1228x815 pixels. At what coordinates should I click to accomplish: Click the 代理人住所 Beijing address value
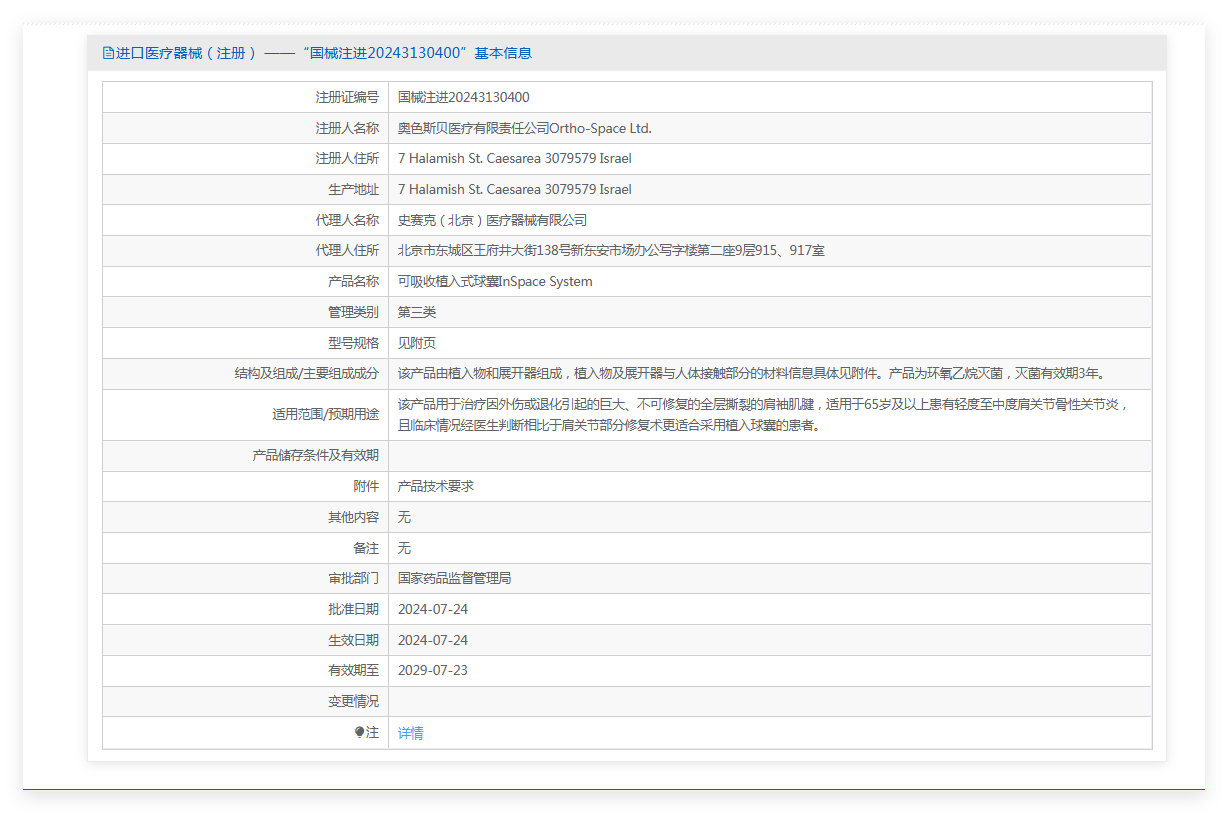pos(611,251)
